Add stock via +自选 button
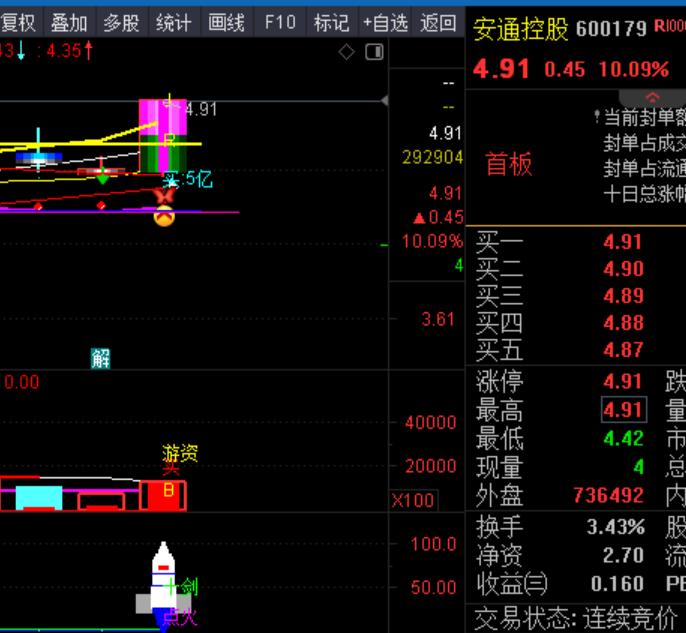Screen dimensions: 686x633 tap(385, 22)
